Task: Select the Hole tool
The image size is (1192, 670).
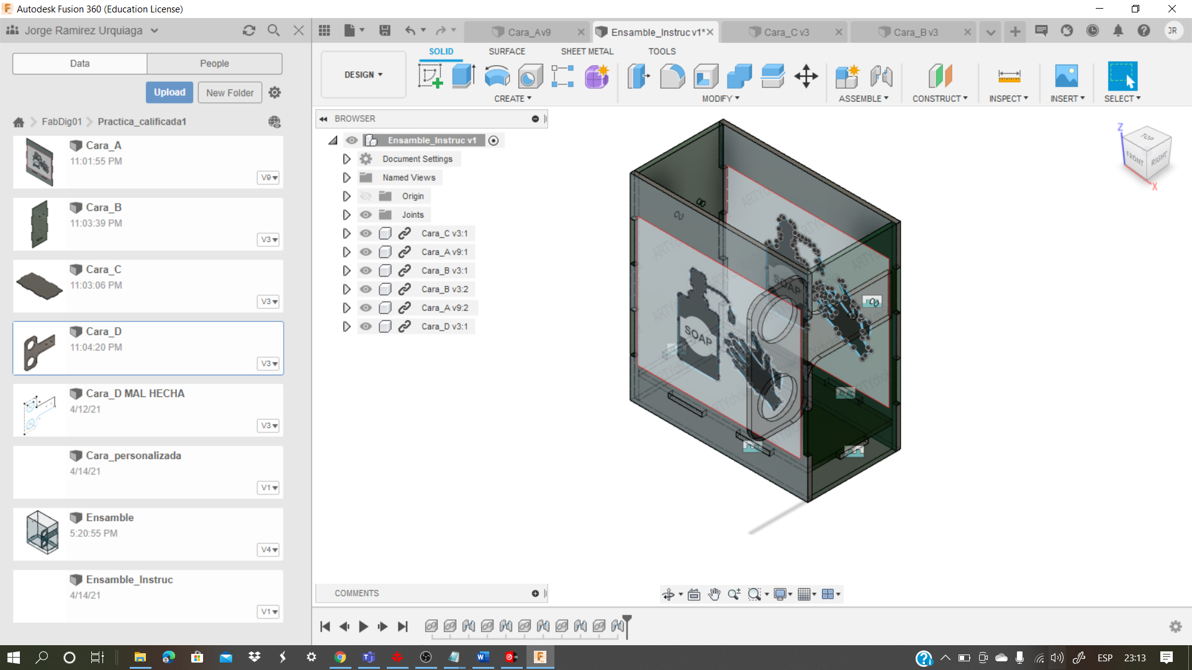Action: [x=531, y=76]
